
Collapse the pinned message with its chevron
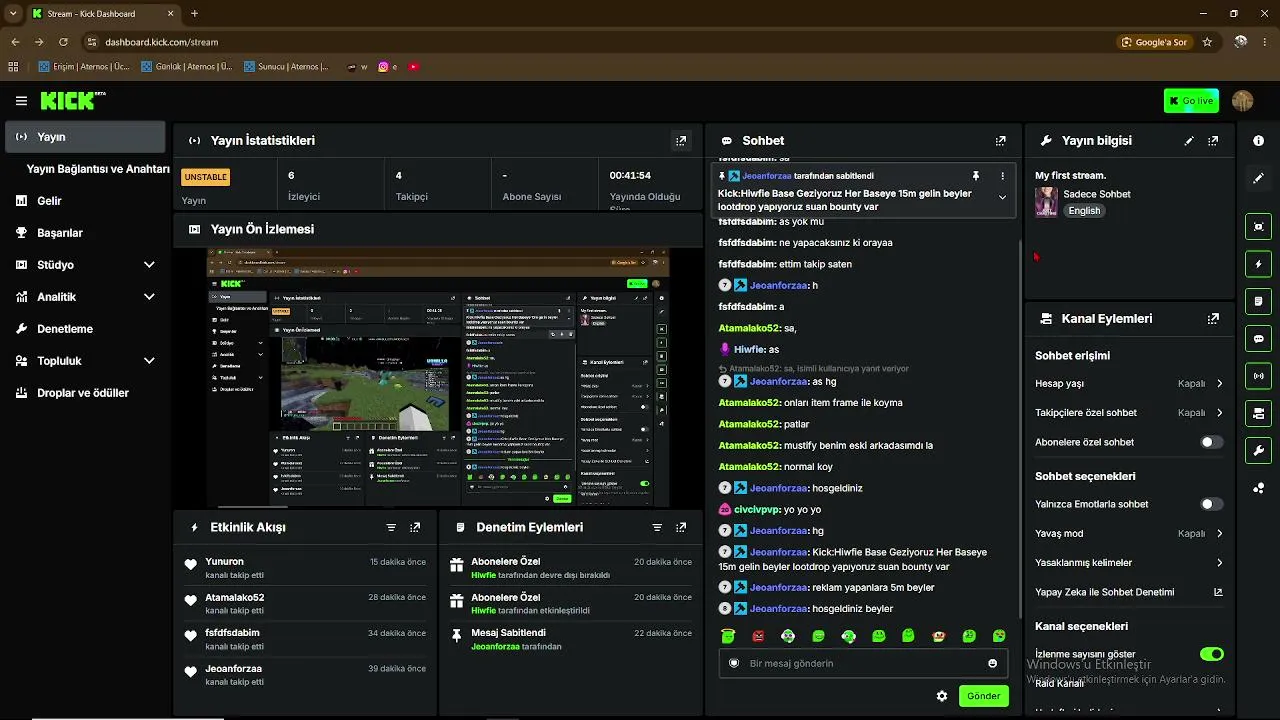pos(1002,197)
